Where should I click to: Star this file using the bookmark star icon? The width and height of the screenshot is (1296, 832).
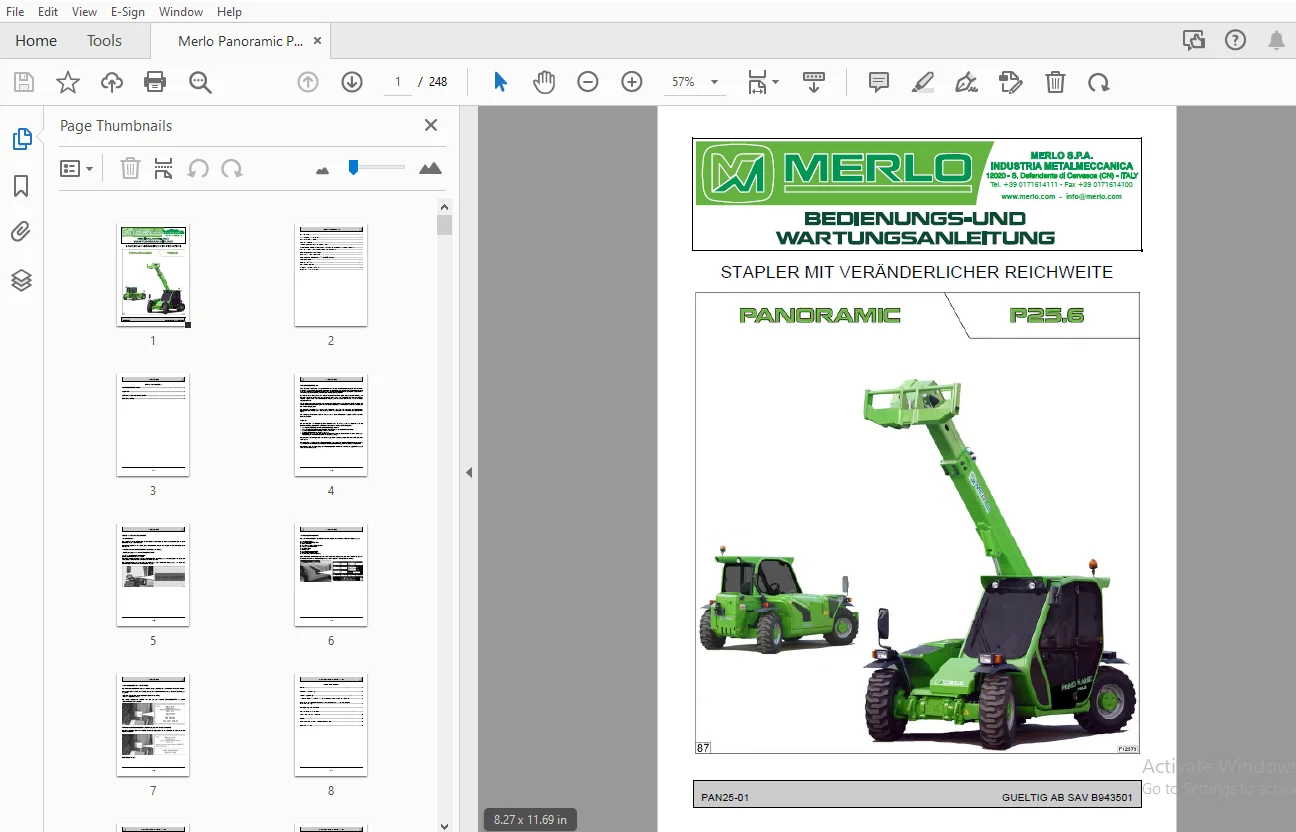point(67,82)
